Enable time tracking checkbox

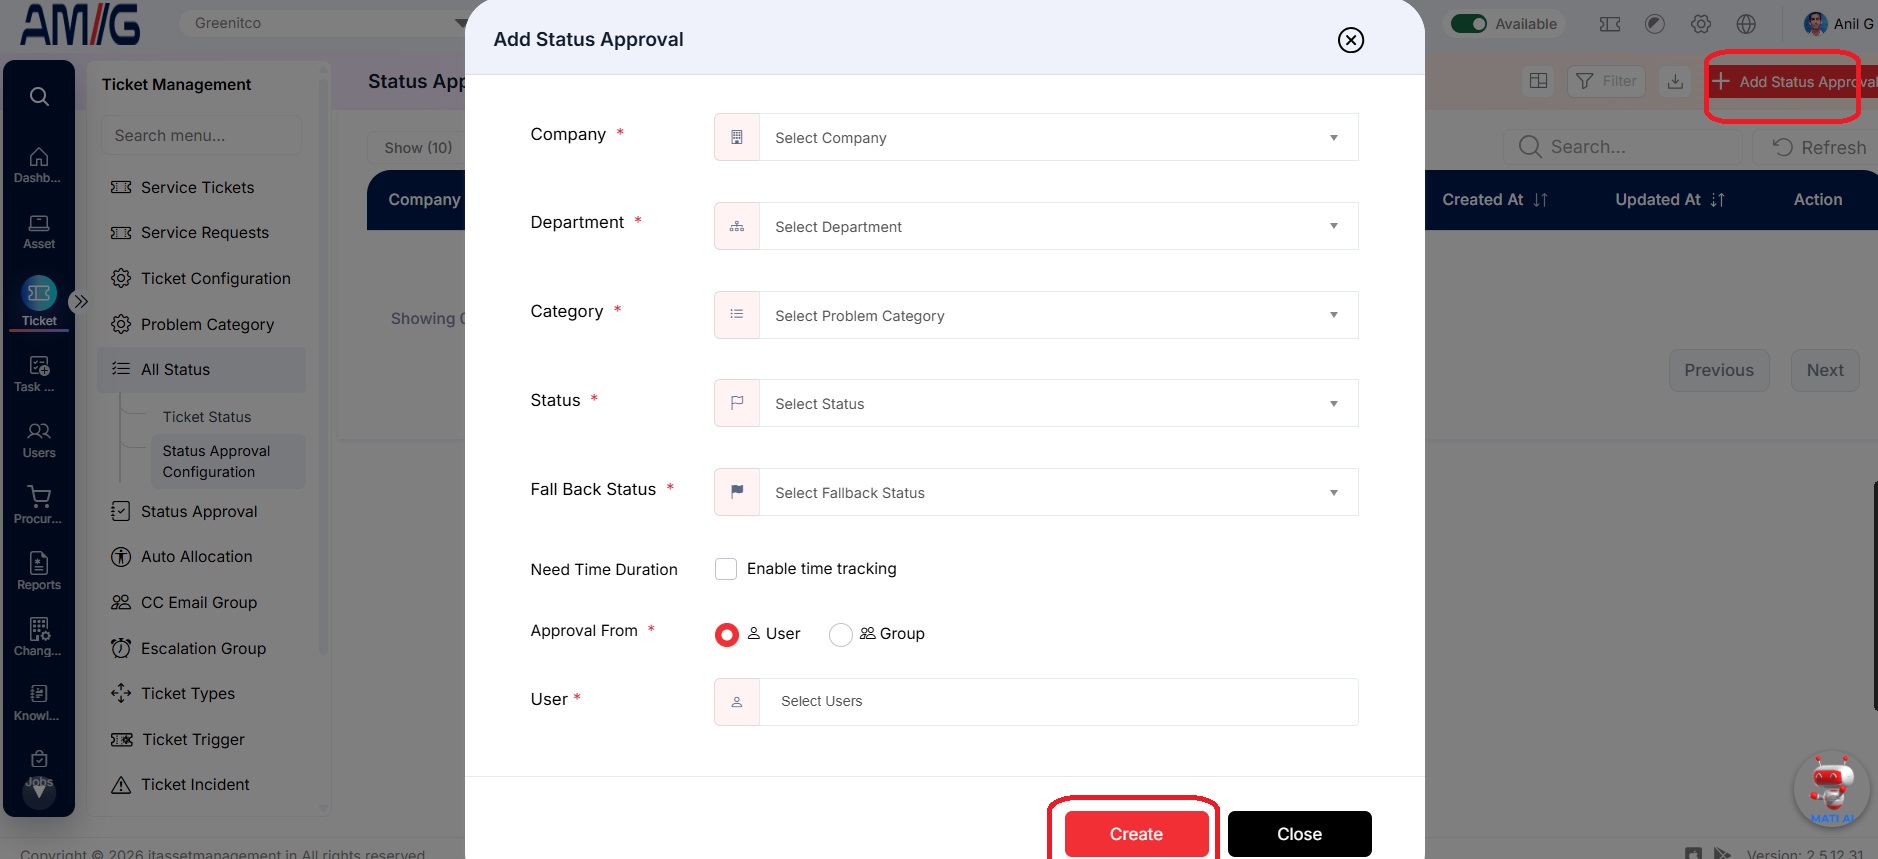(726, 569)
